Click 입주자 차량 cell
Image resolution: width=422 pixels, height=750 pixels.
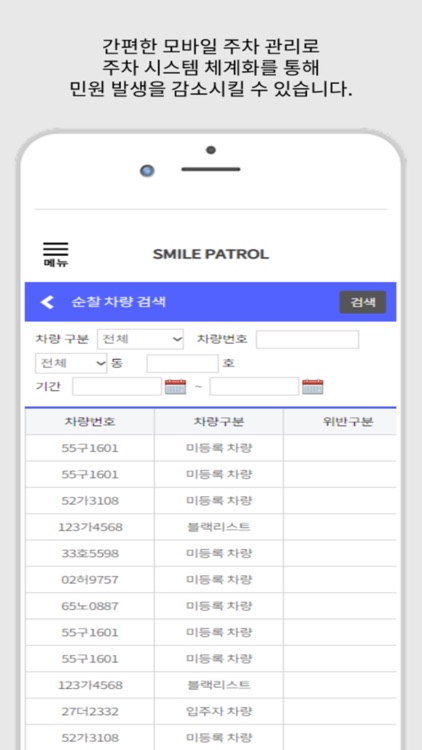(x=219, y=711)
